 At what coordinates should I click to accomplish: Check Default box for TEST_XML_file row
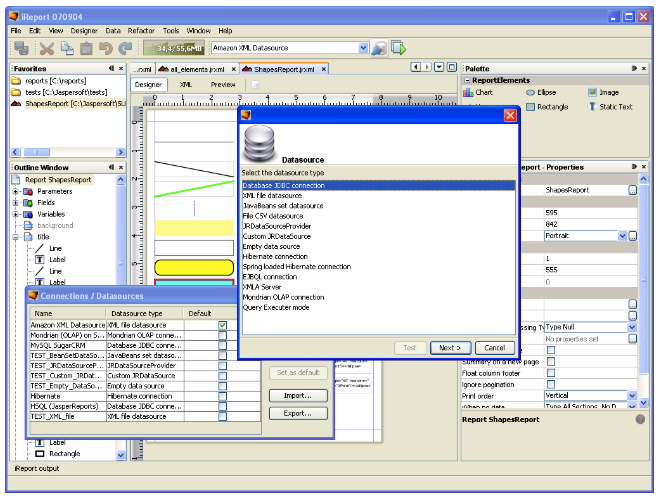222,416
